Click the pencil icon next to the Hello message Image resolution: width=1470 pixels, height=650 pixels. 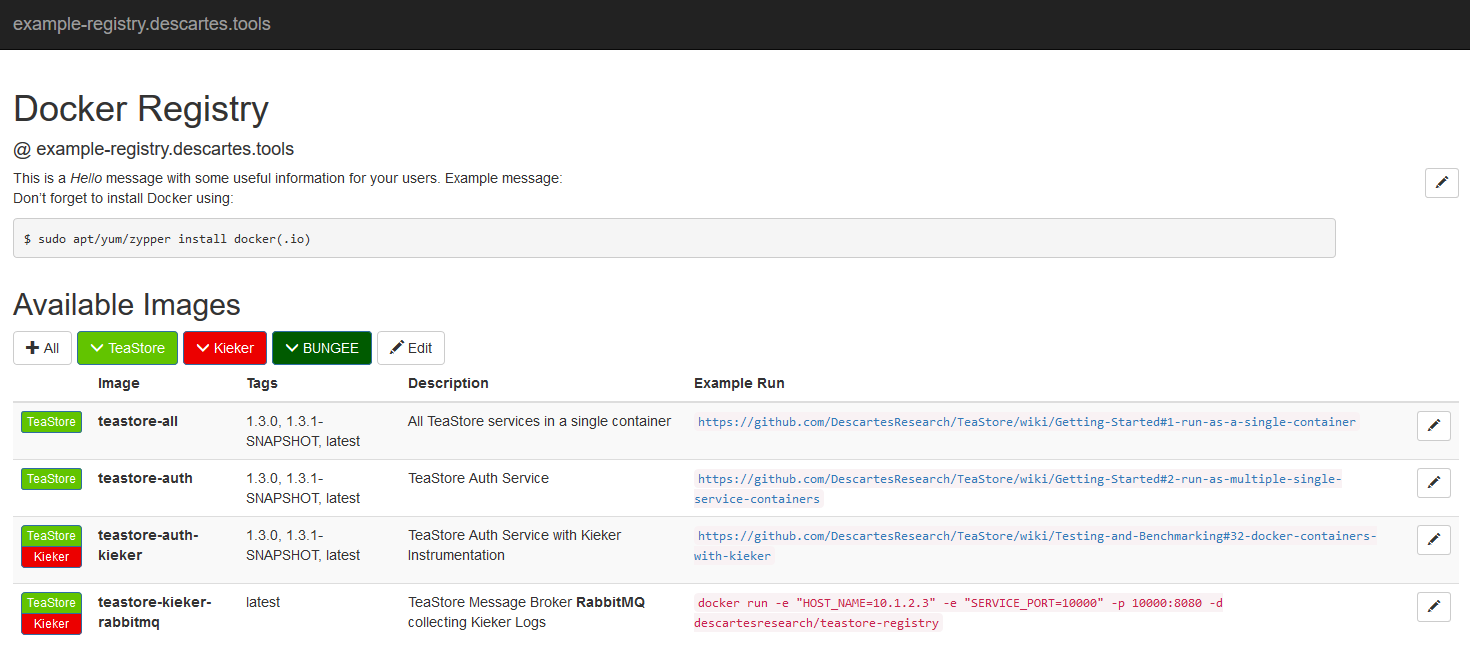point(1441,183)
